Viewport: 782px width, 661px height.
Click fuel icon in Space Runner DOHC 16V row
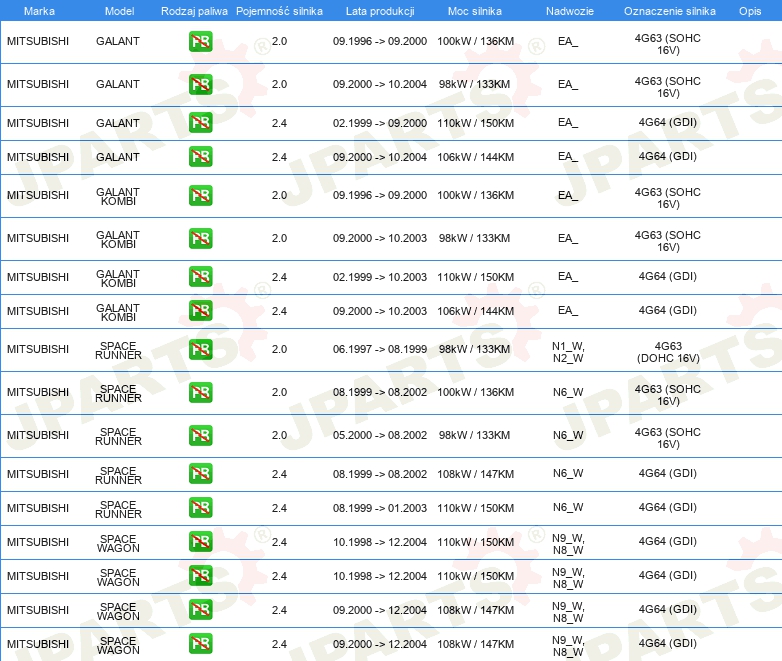pyautogui.click(x=200, y=349)
